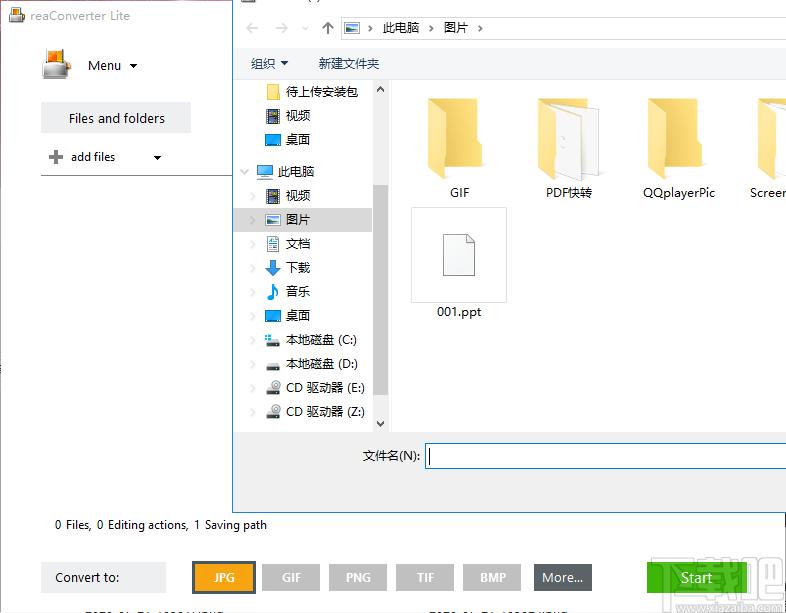786x613 pixels.
Task: Switch to Files and folders tab
Action: (x=116, y=118)
